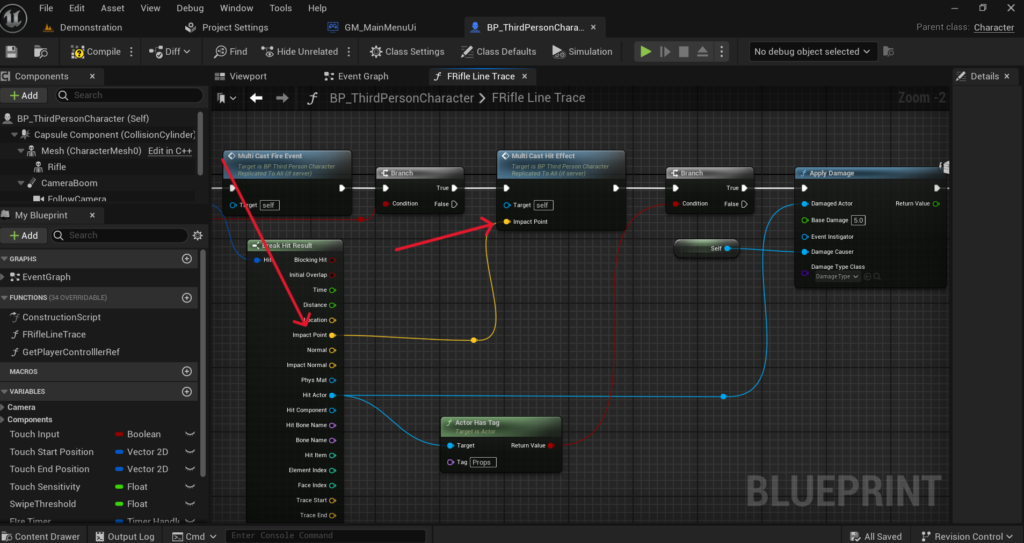Open Find in blueprint

[231, 52]
